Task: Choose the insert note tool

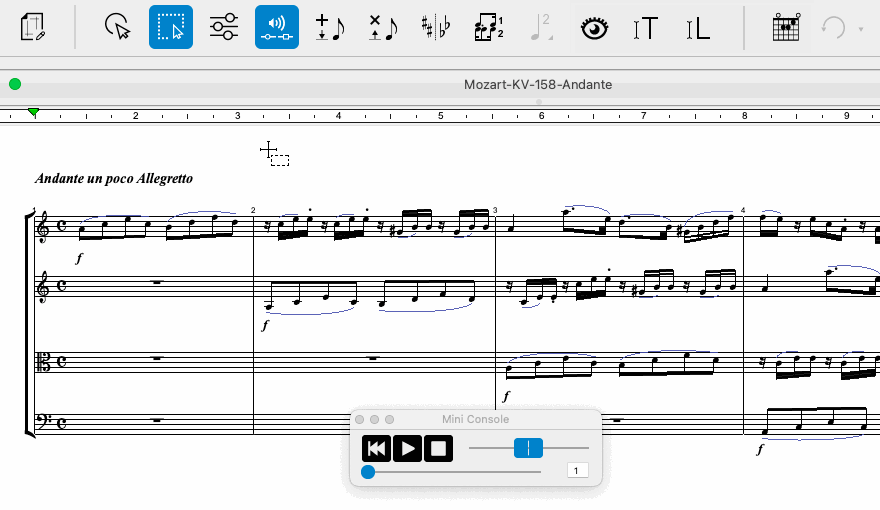Action: 330,27
